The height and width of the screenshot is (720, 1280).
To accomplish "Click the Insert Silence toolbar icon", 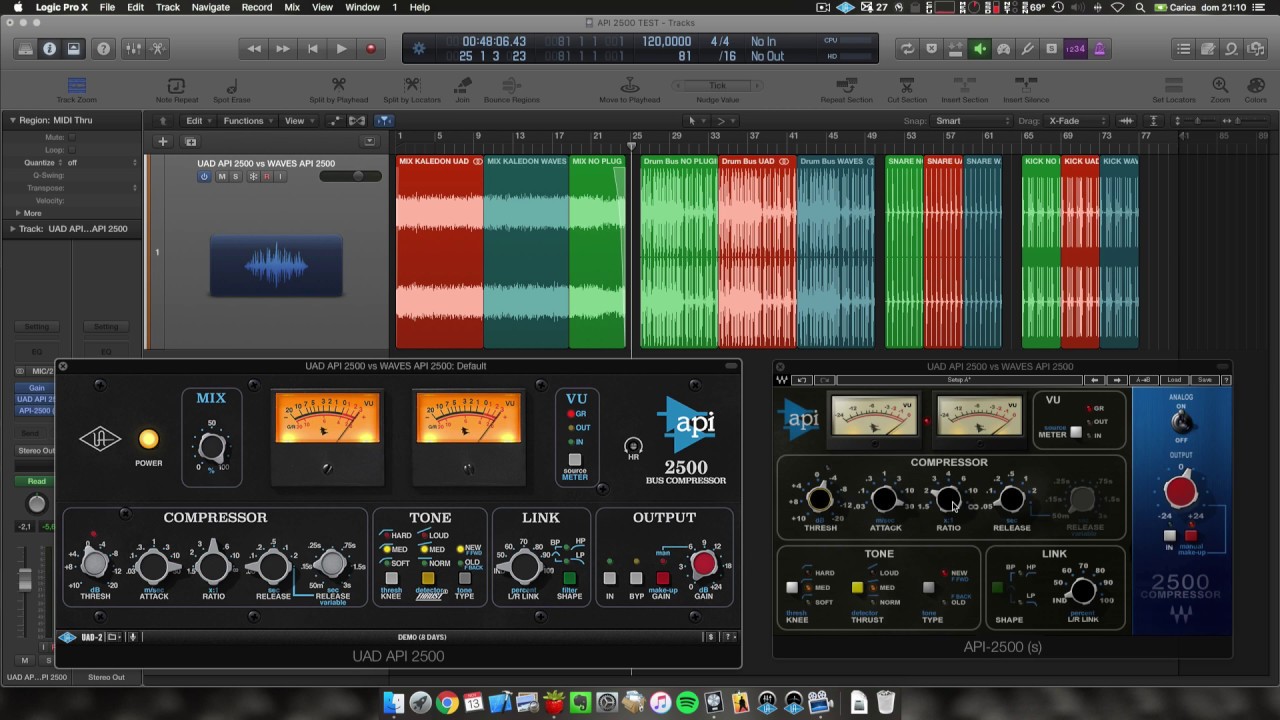I will 1026,86.
